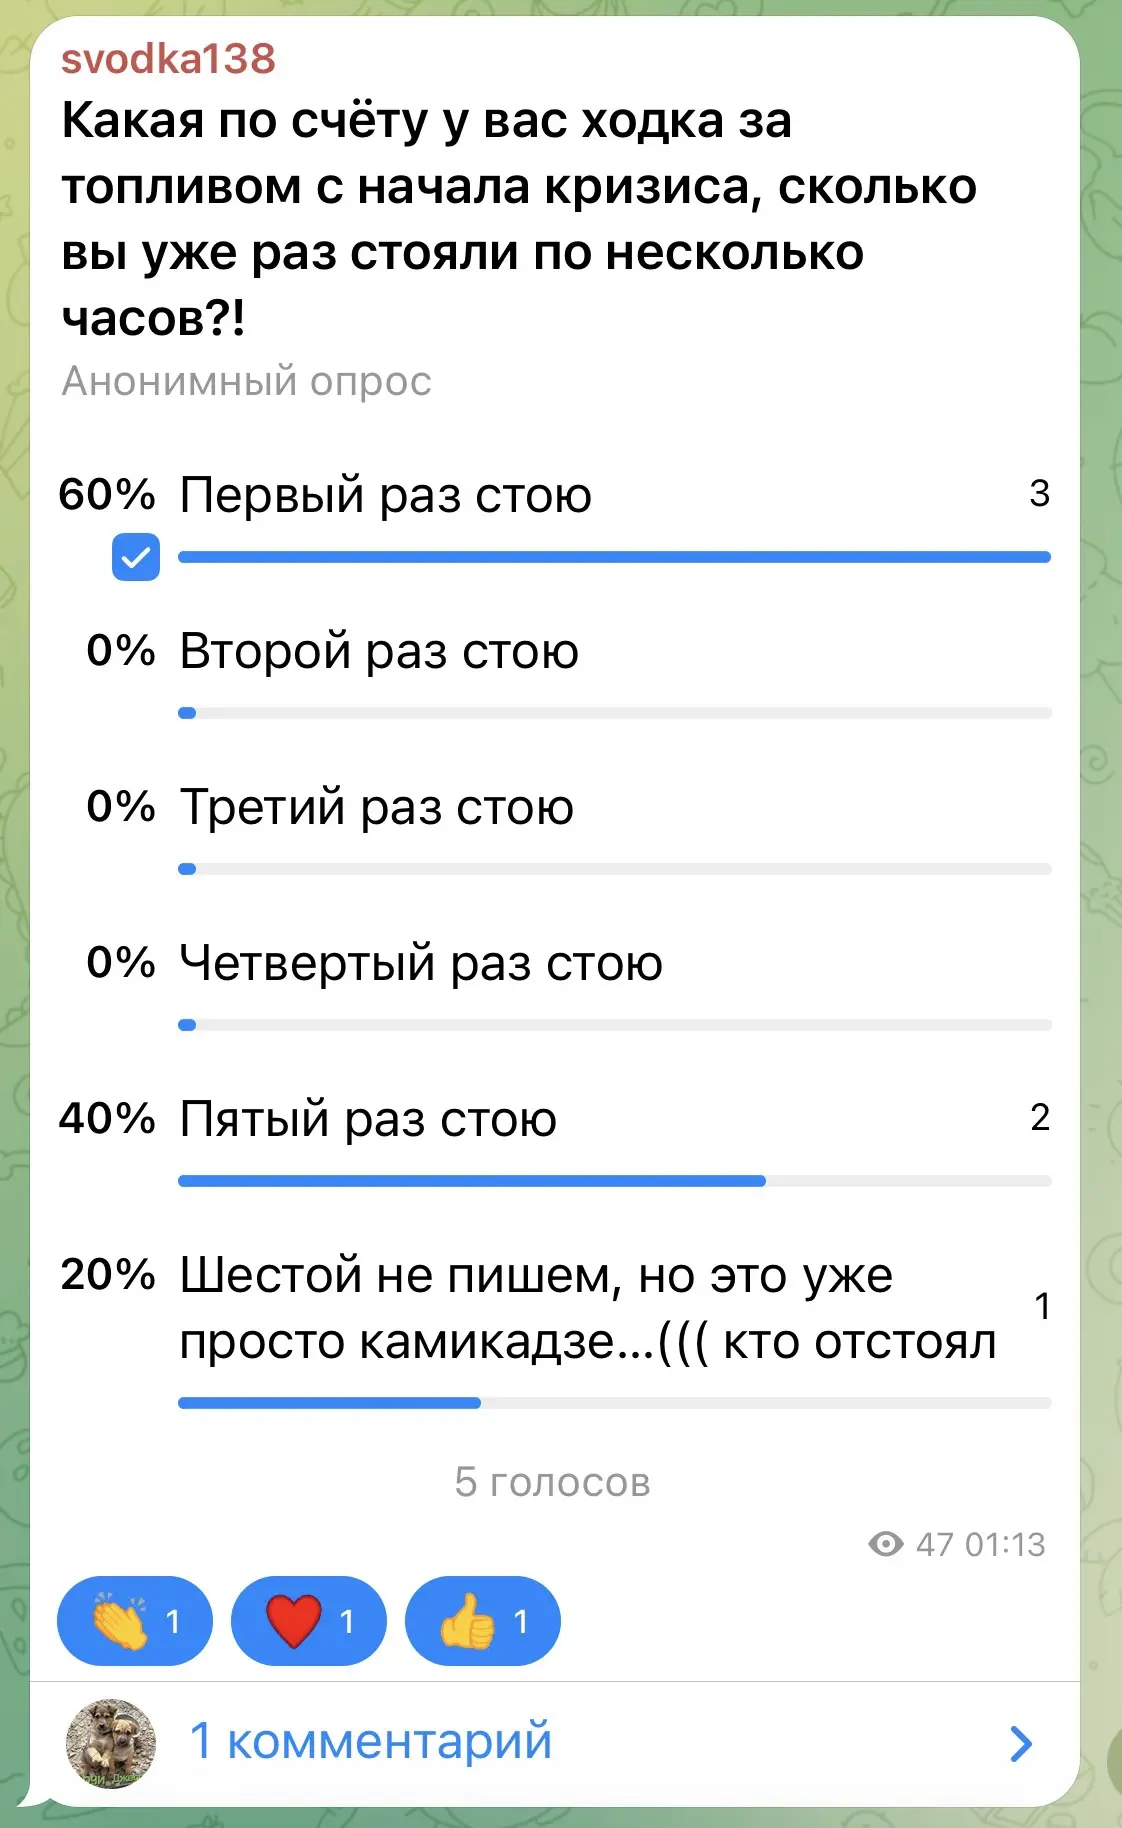Click the 5 голосов vote count
1122x1828 pixels.
pyautogui.click(x=552, y=1482)
